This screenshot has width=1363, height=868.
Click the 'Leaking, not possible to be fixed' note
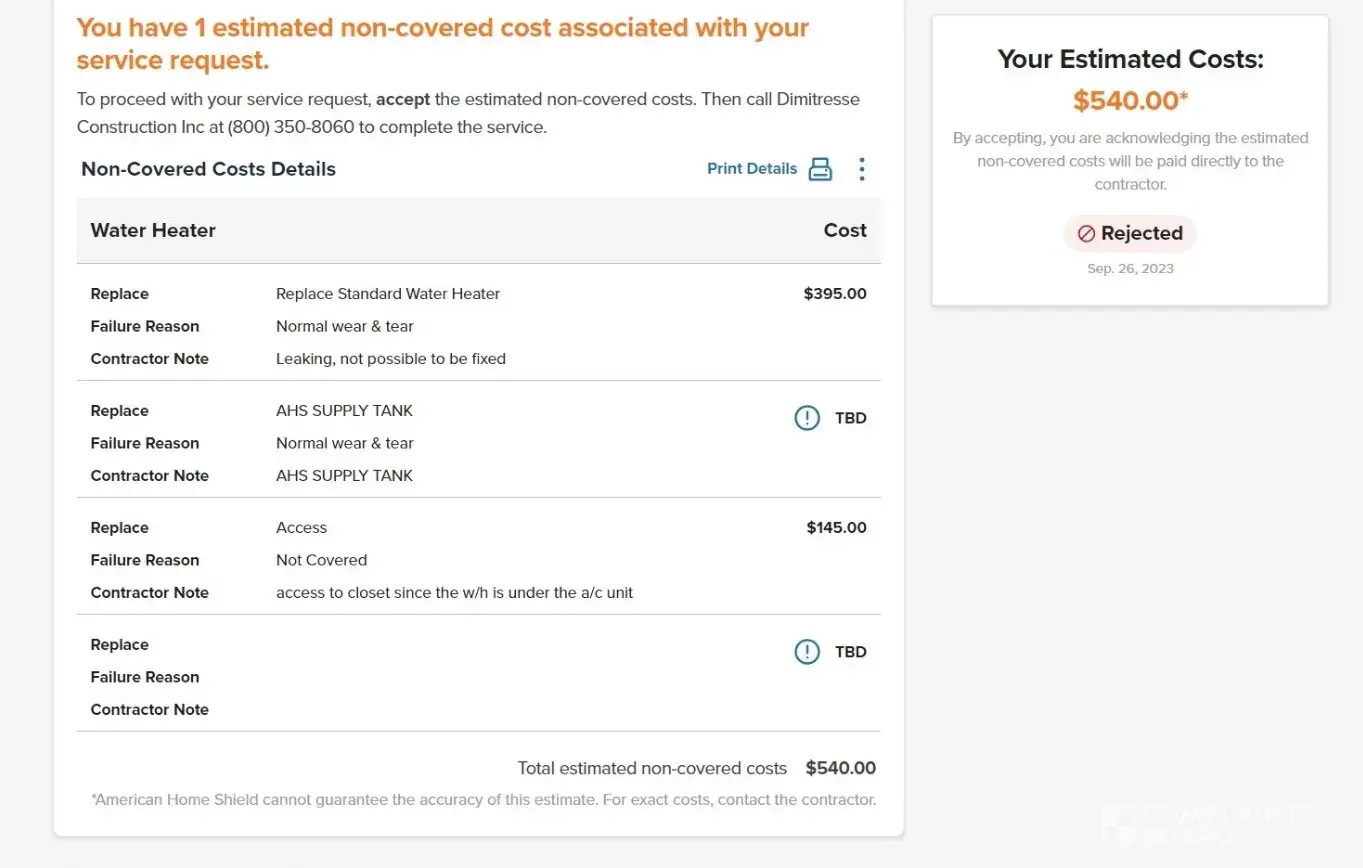tap(391, 359)
